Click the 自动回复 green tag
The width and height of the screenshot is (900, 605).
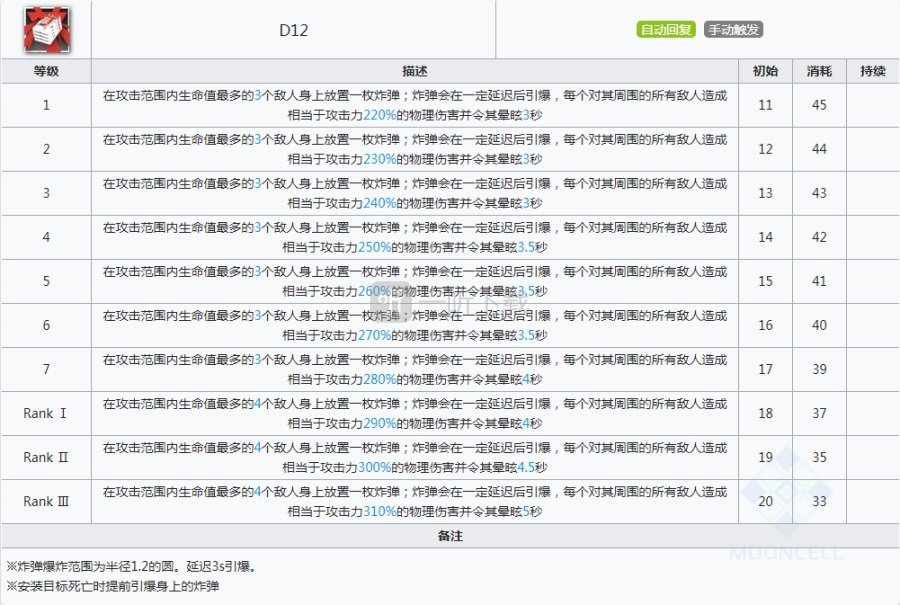[x=666, y=29]
